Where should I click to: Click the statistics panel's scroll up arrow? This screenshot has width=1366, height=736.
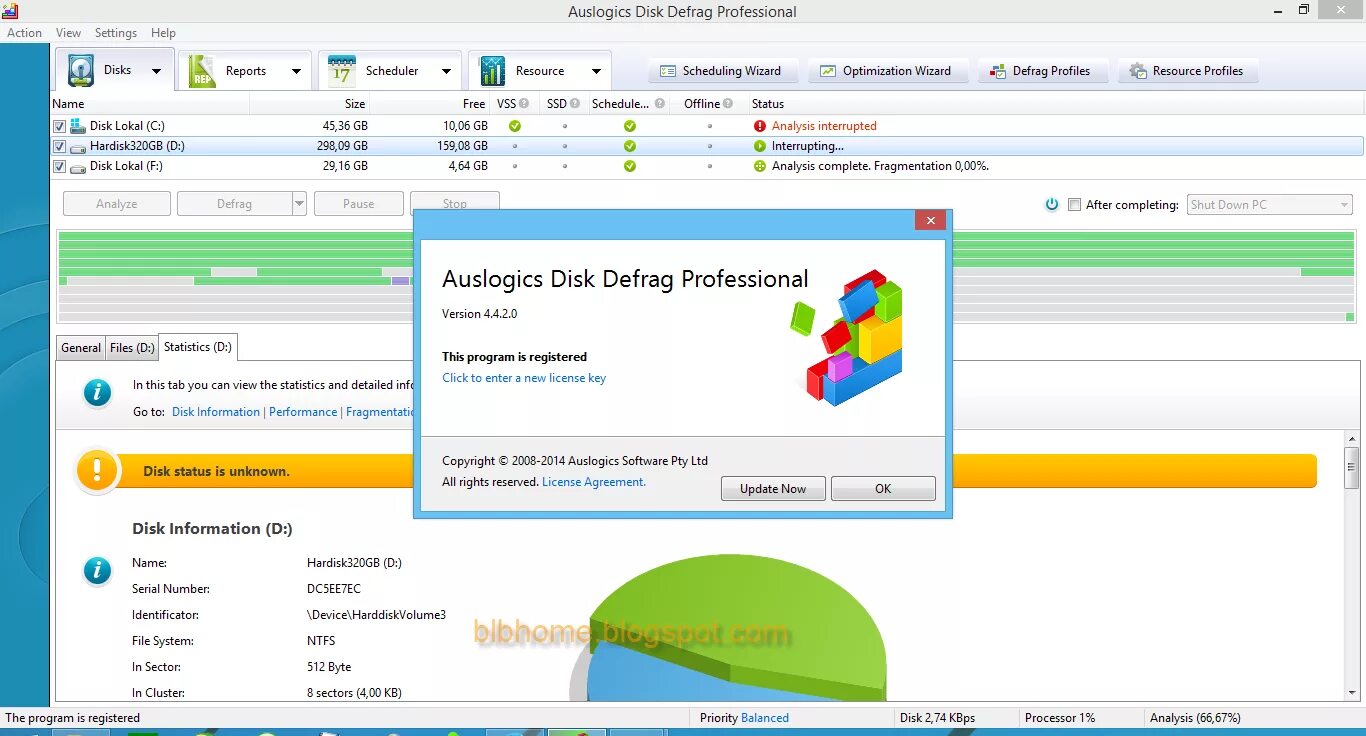pos(1352,439)
